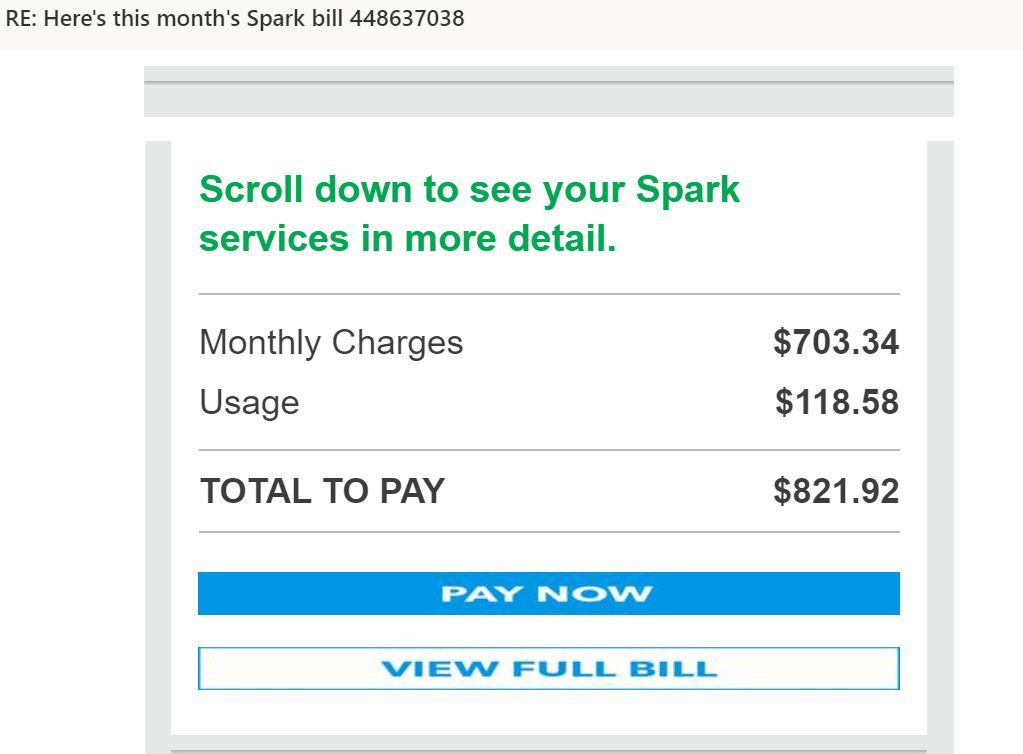Select the bill number 448637038 in subject
The width and height of the screenshot is (1023, 754).
pyautogui.click(x=407, y=18)
